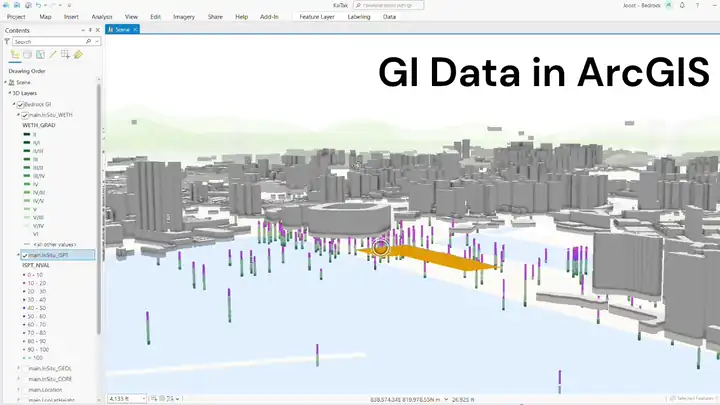Open the Map ribbon tab
The height and width of the screenshot is (405, 720).
click(x=45, y=17)
